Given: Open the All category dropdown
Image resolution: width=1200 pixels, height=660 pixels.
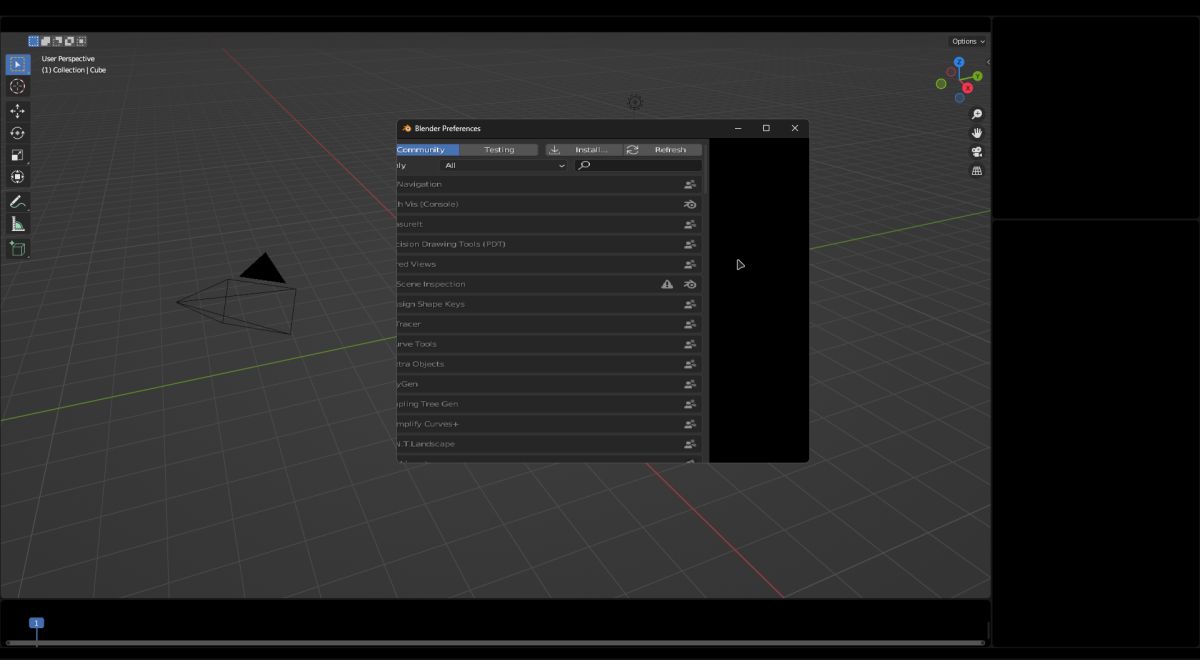Looking at the screenshot, I should point(504,165).
